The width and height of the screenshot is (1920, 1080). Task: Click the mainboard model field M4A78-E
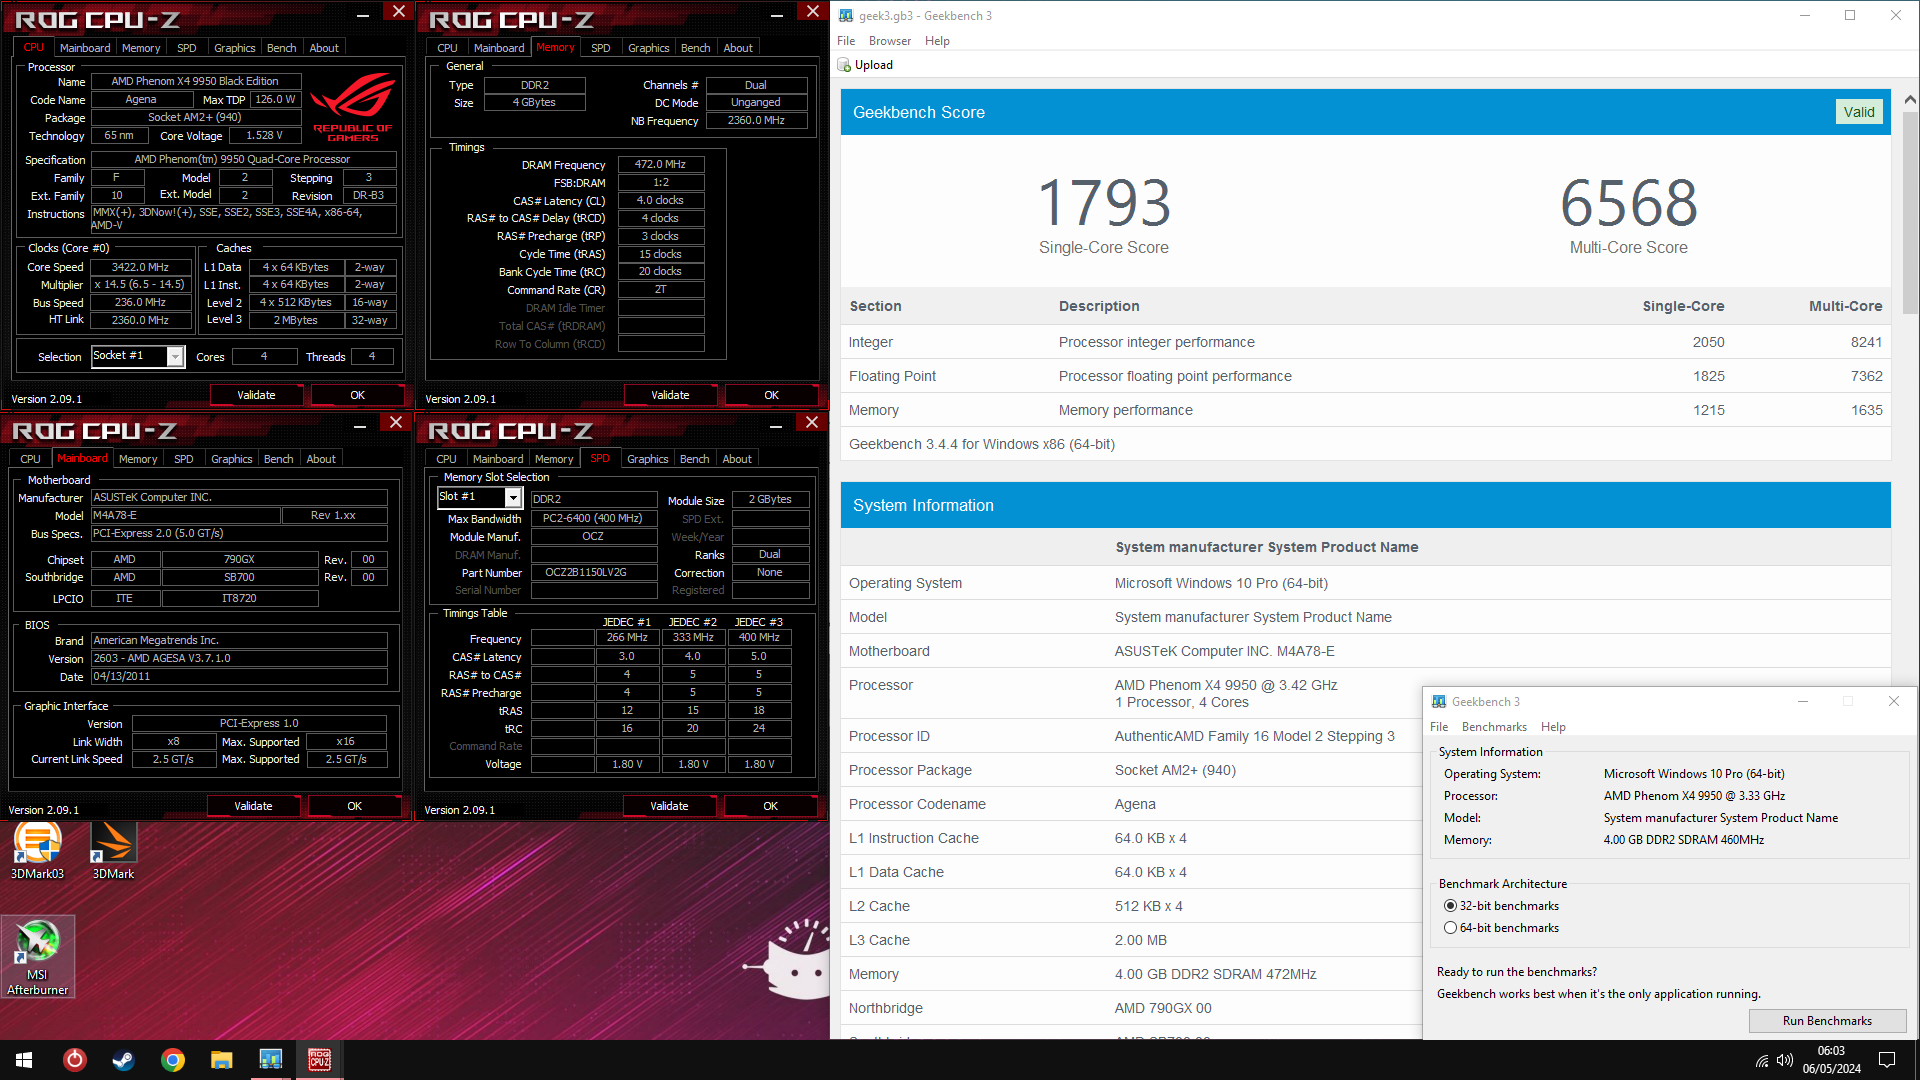coord(185,516)
